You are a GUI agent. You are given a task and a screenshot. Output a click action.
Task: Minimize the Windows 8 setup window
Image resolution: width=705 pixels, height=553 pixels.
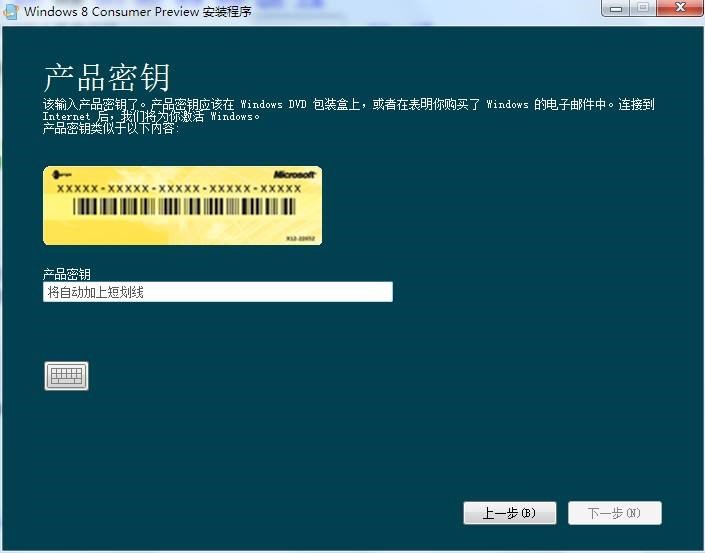(616, 8)
